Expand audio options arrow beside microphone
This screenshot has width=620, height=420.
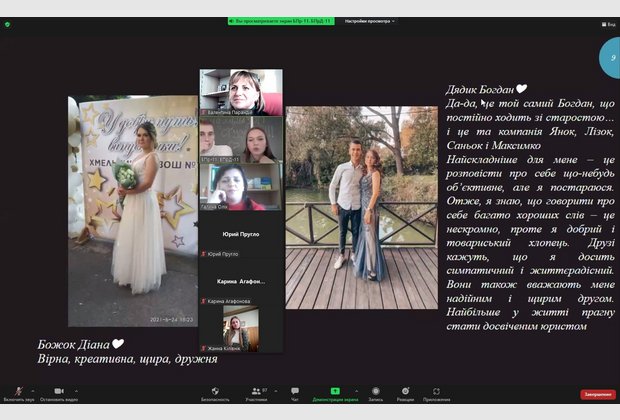point(34,390)
